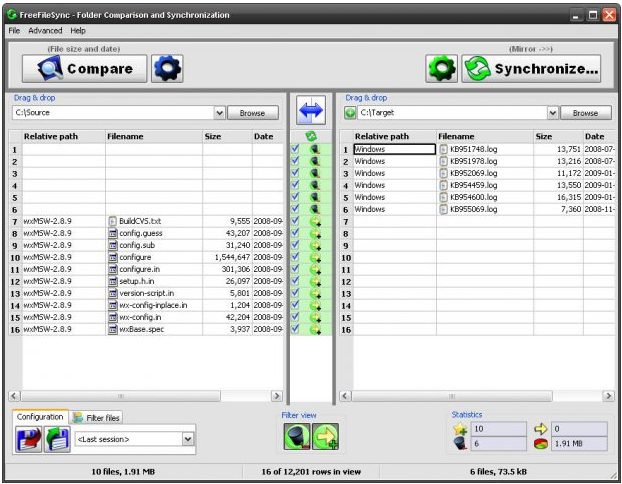The image size is (622, 484).
Task: Click the file icon of KB951748.log
Action: click(443, 150)
